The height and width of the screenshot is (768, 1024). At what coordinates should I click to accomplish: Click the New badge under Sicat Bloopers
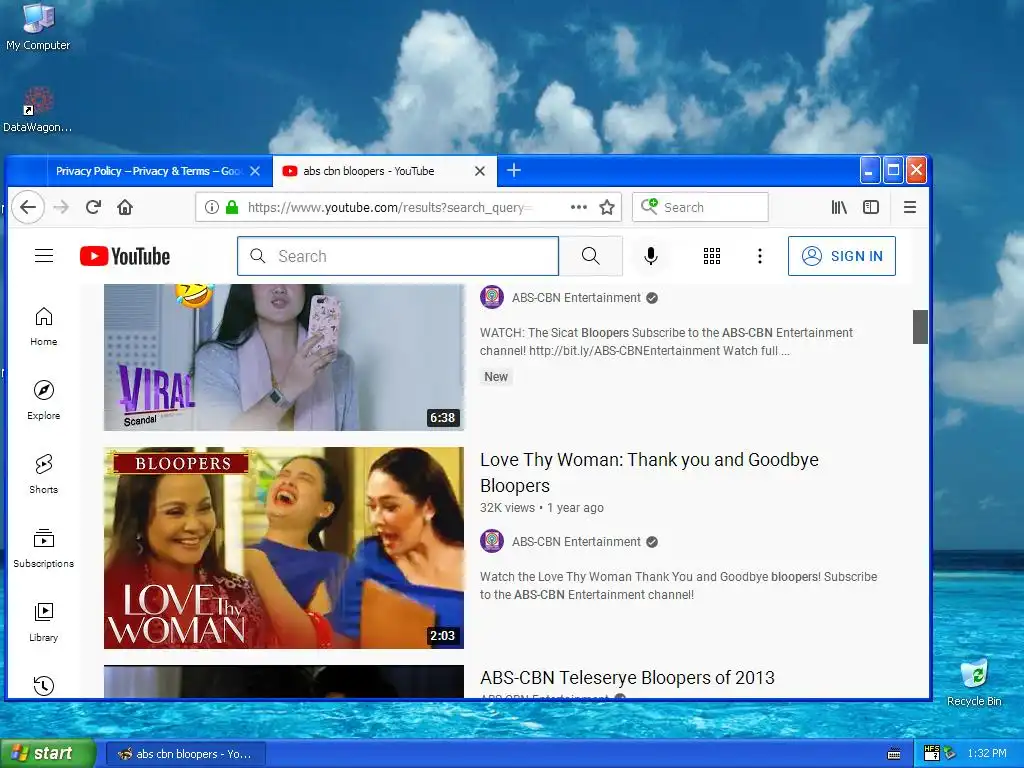(496, 377)
